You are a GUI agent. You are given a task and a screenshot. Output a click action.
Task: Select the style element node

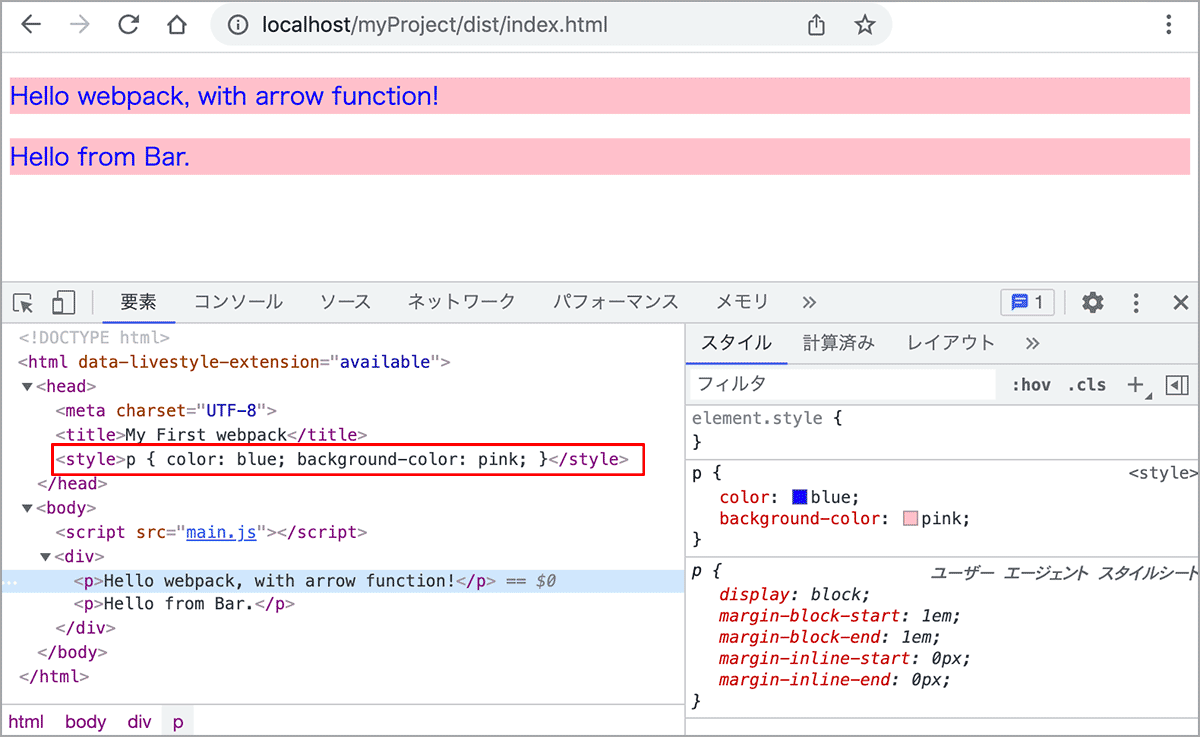[x=342, y=460]
